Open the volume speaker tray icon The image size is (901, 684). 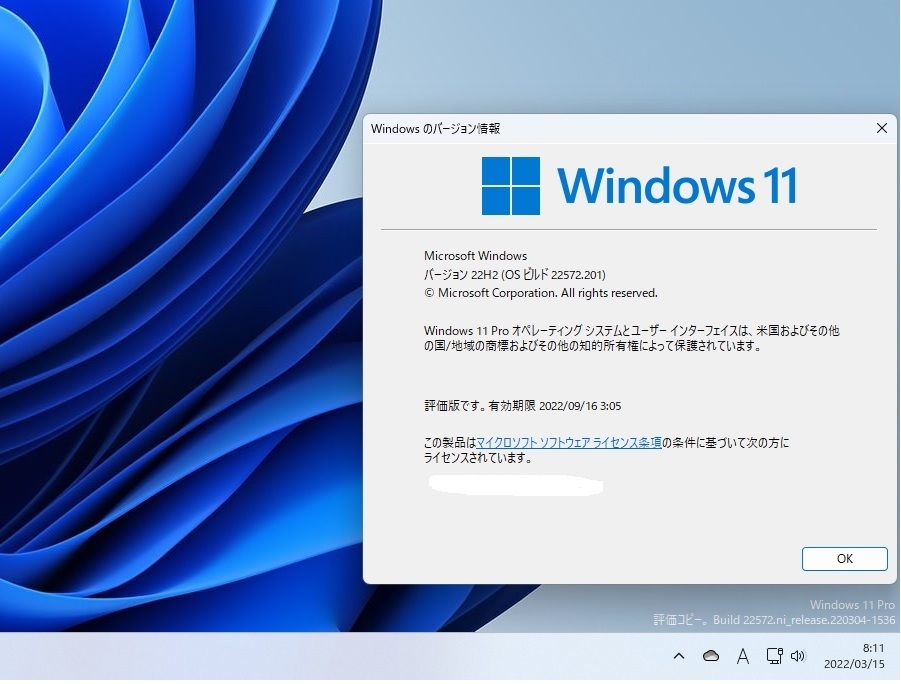point(799,656)
